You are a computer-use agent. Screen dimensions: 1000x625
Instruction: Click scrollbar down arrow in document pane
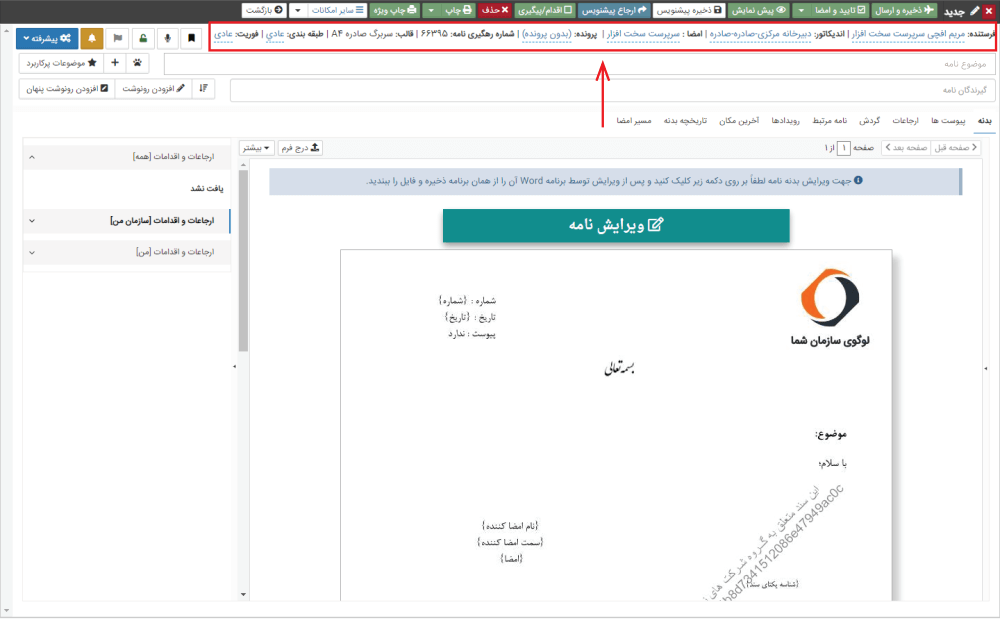pyautogui.click(x=243, y=594)
